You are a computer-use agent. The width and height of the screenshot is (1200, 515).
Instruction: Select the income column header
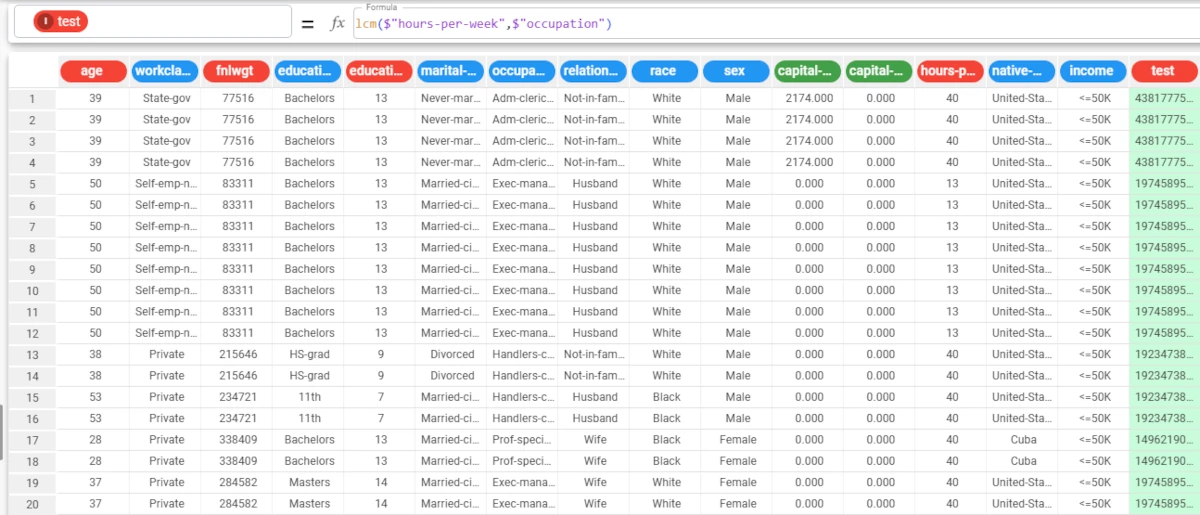click(1091, 71)
